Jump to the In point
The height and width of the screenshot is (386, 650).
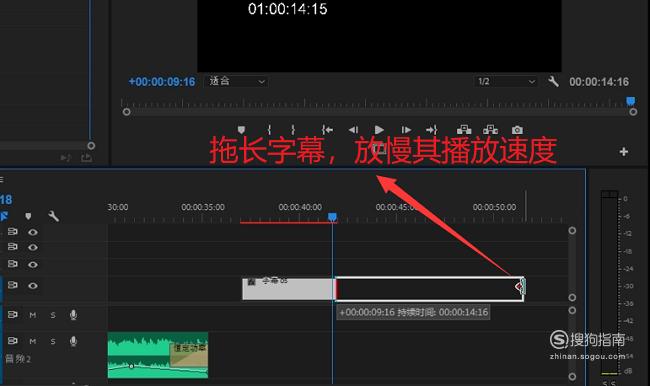click(327, 130)
